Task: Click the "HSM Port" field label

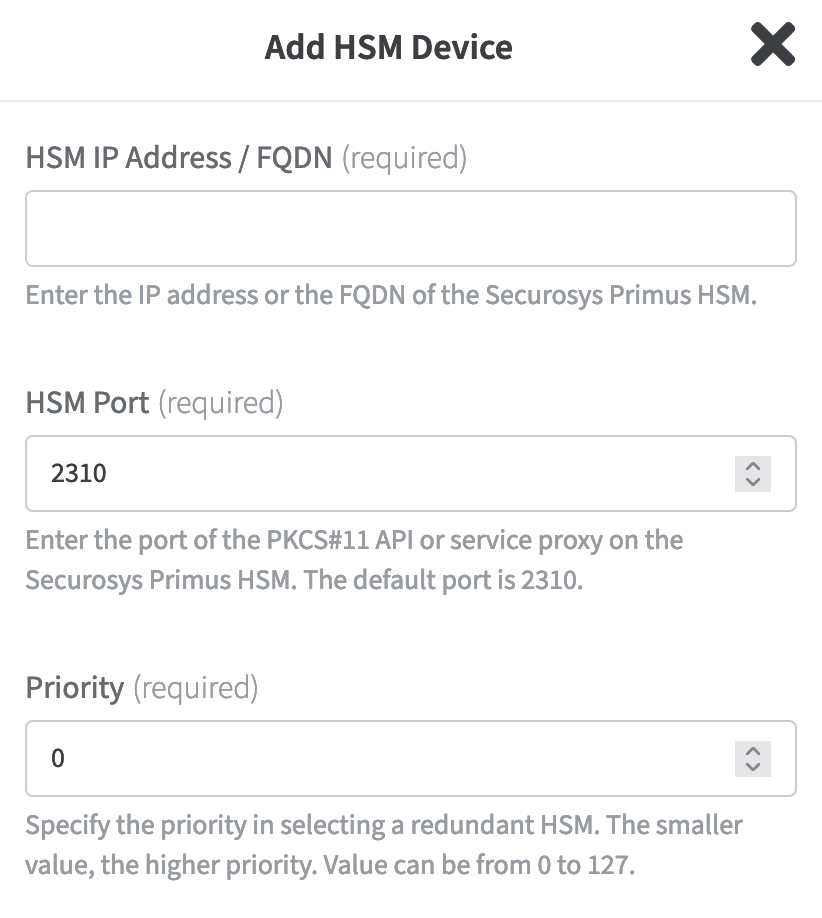Action: (87, 403)
